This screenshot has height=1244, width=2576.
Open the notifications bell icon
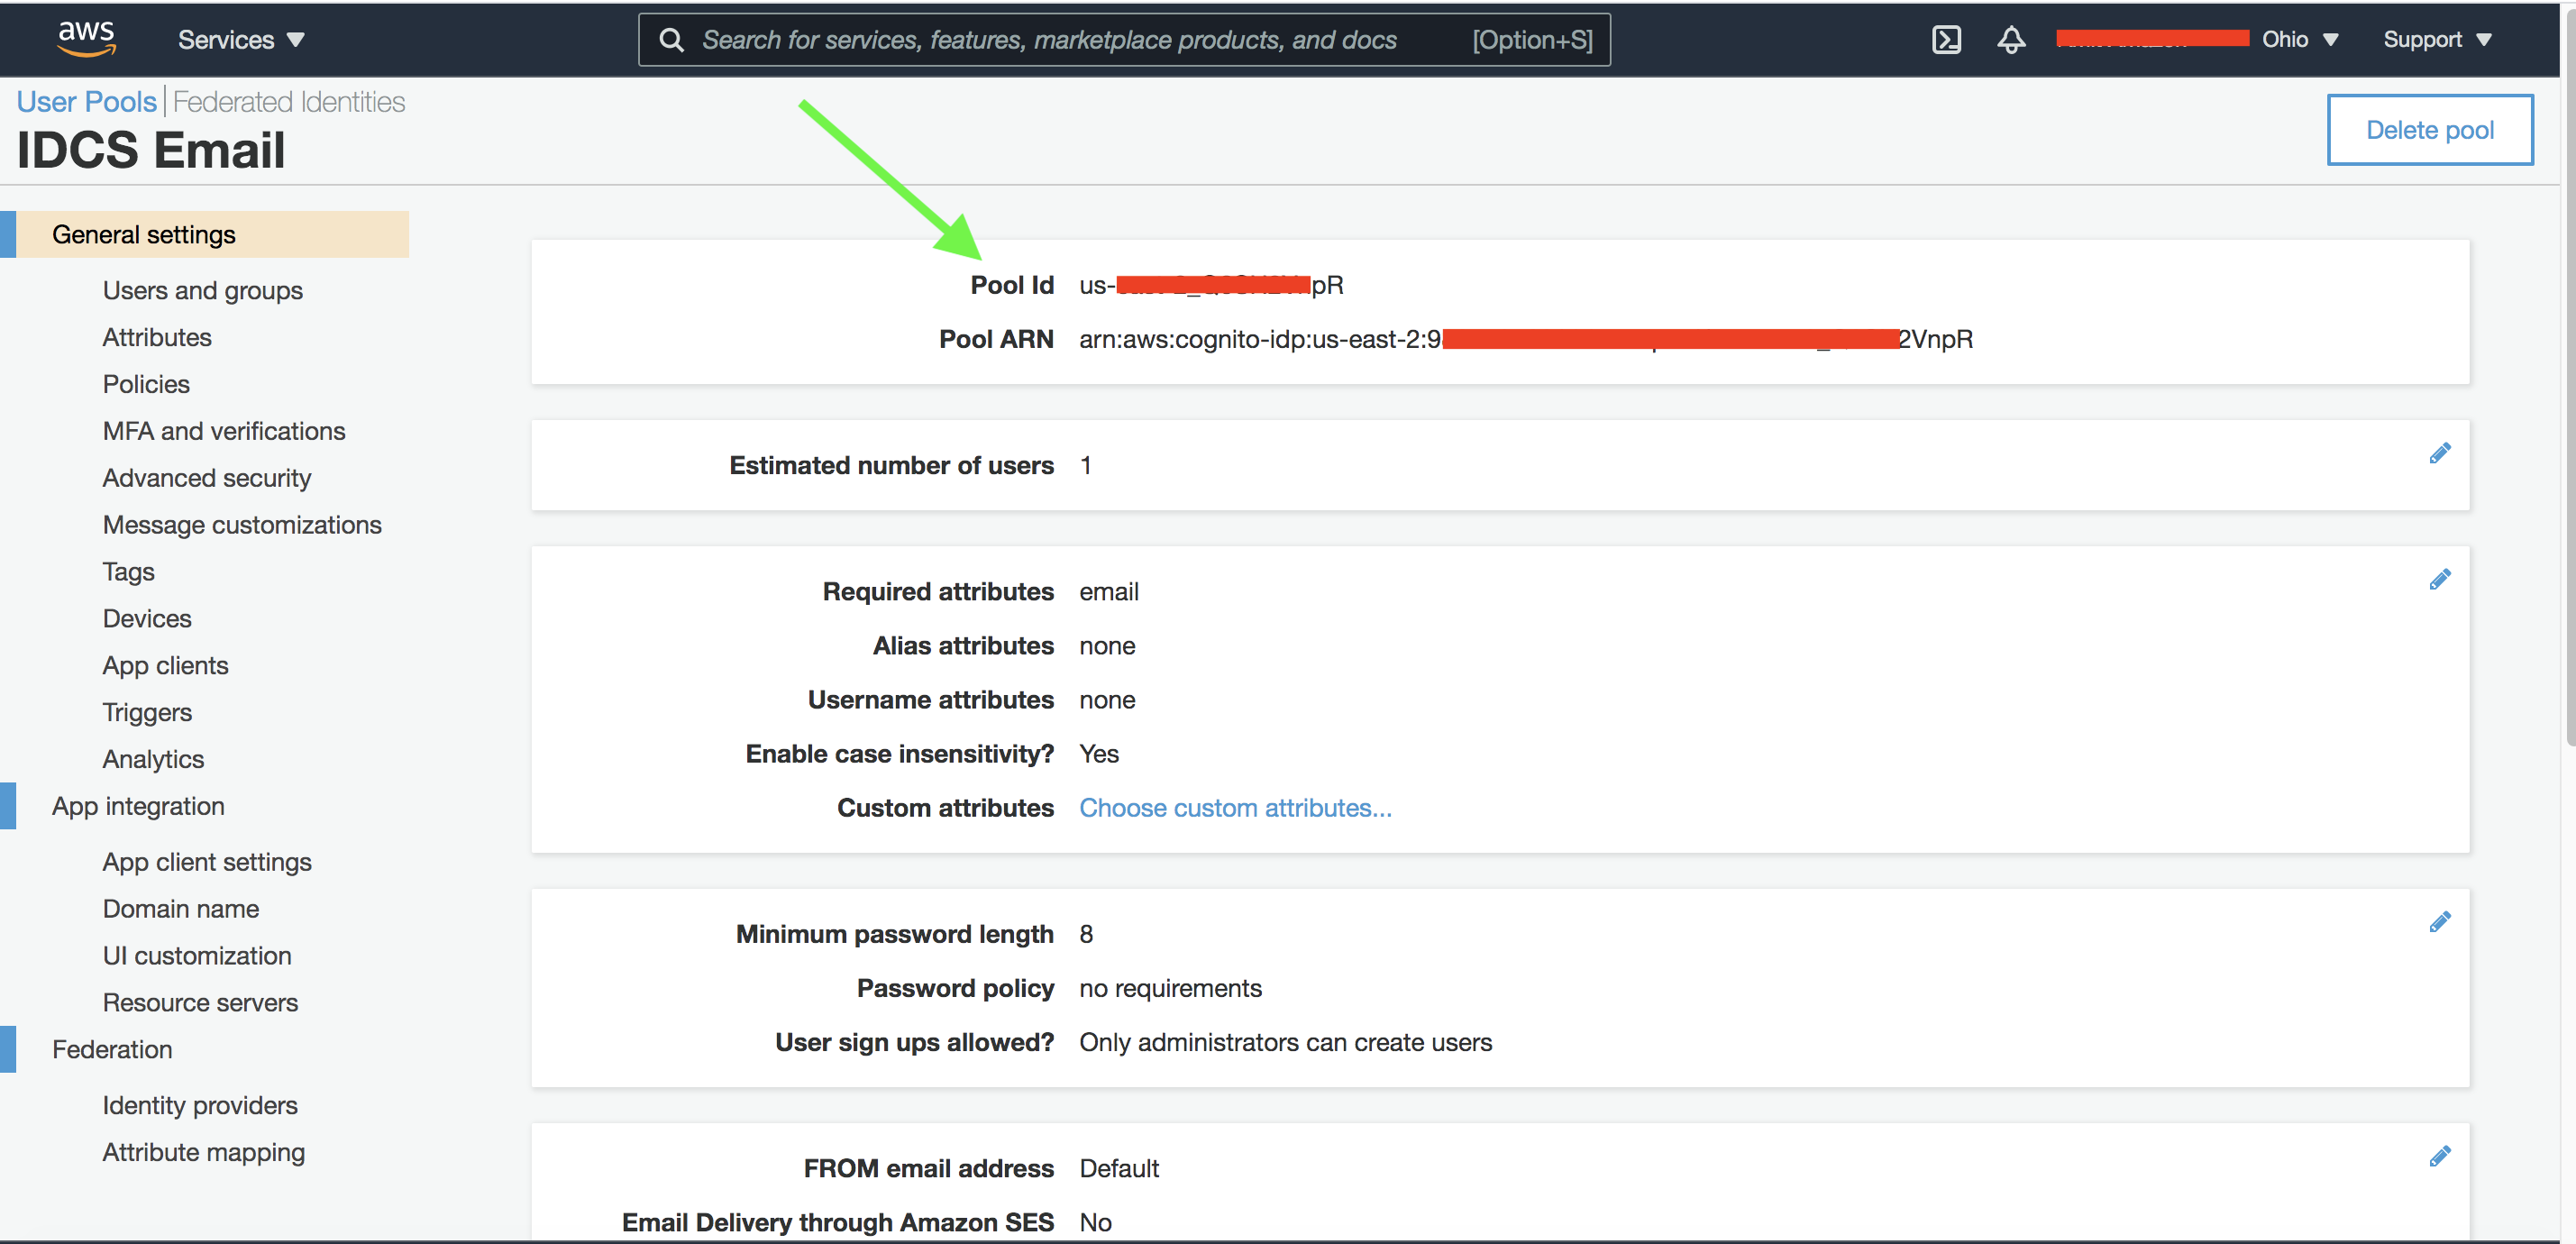point(2011,40)
